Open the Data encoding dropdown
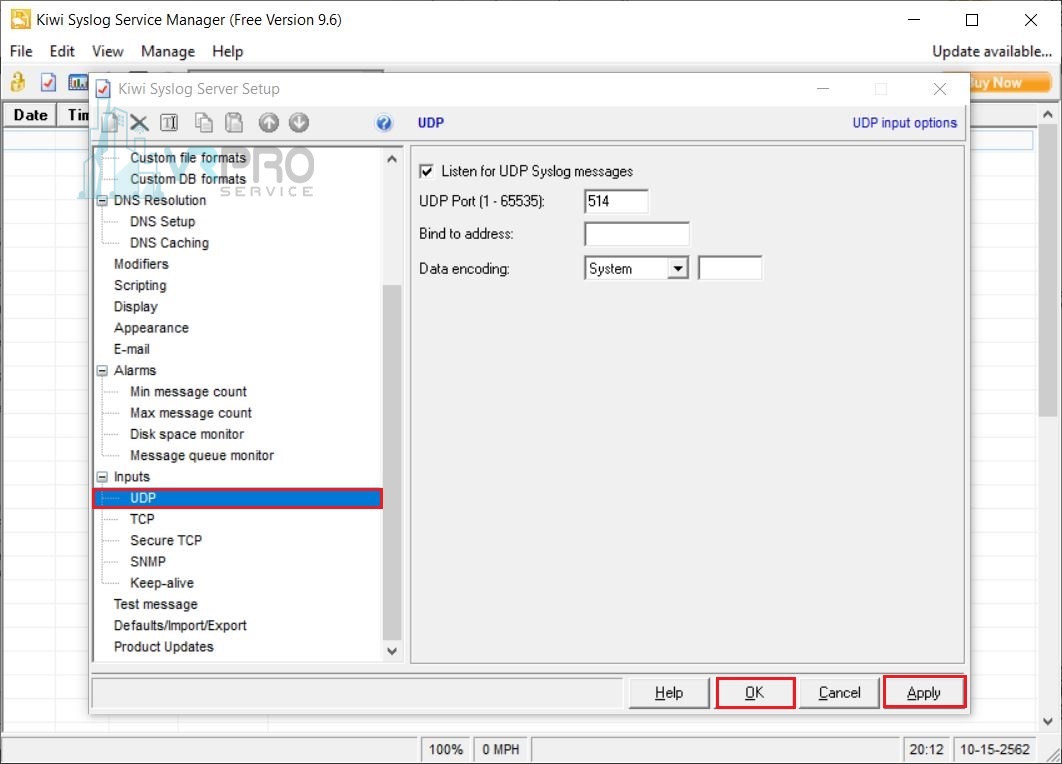 tap(679, 268)
